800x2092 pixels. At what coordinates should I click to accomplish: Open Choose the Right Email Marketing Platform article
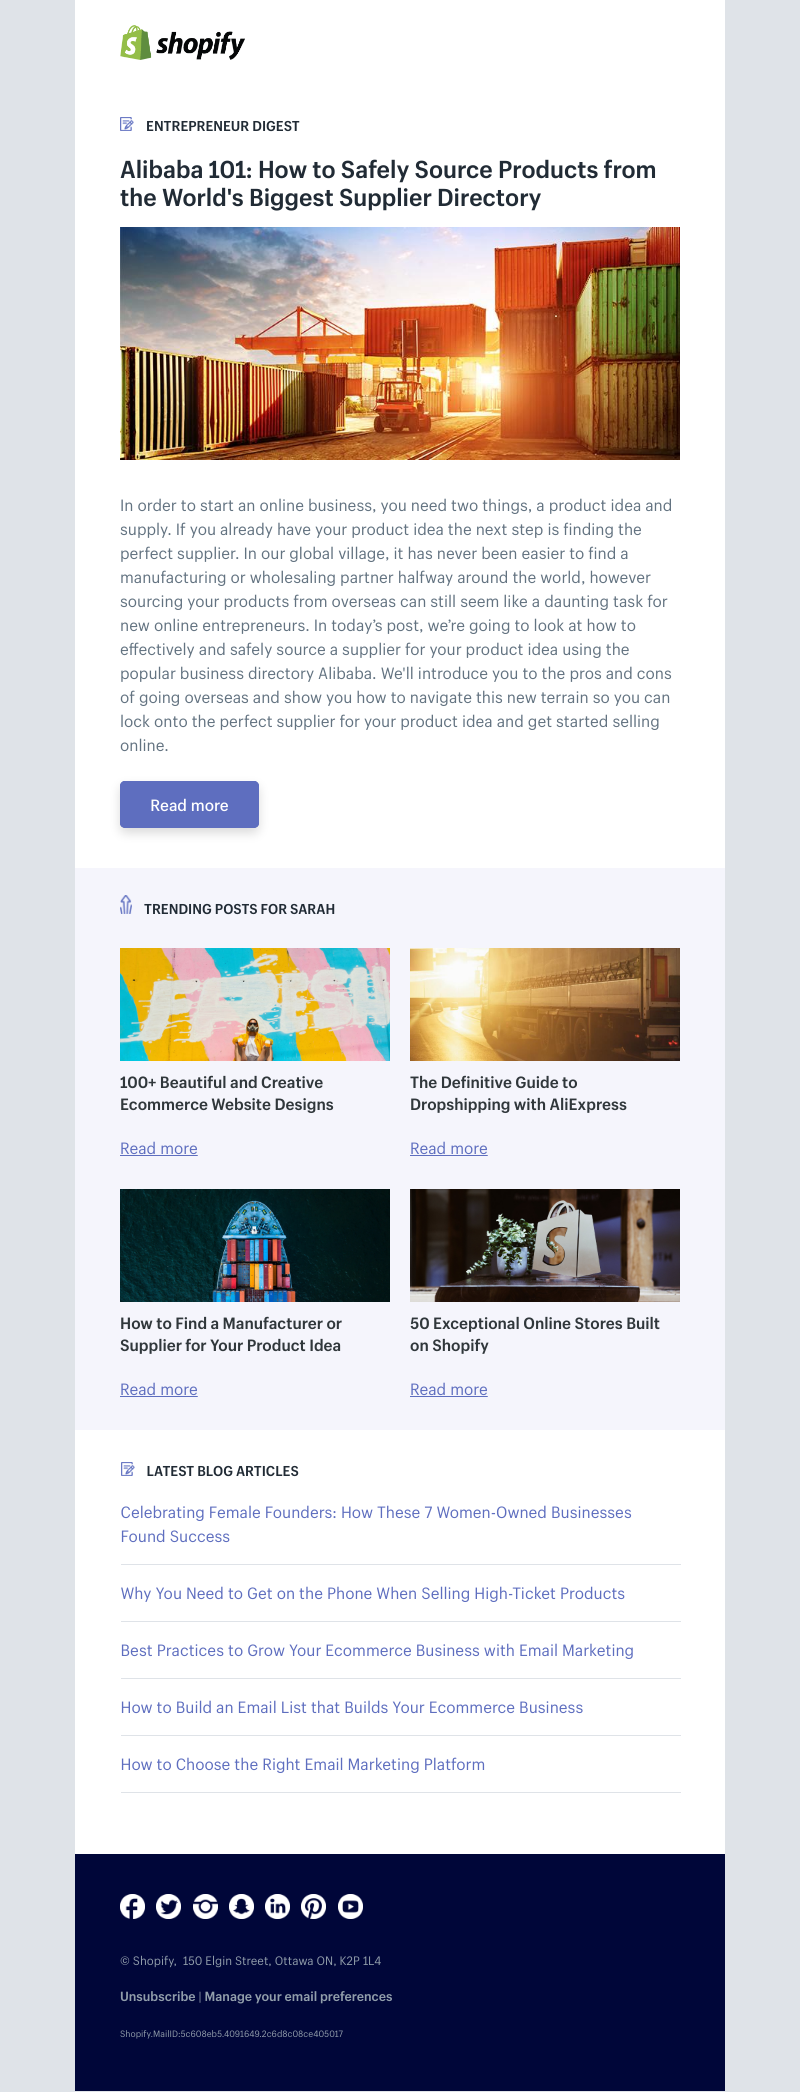coord(303,1764)
